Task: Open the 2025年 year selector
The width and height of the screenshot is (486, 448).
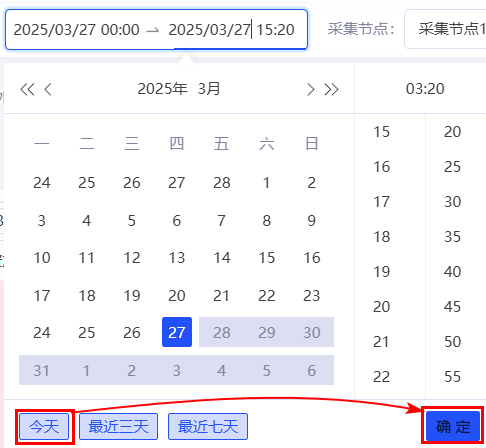Action: click(162, 89)
